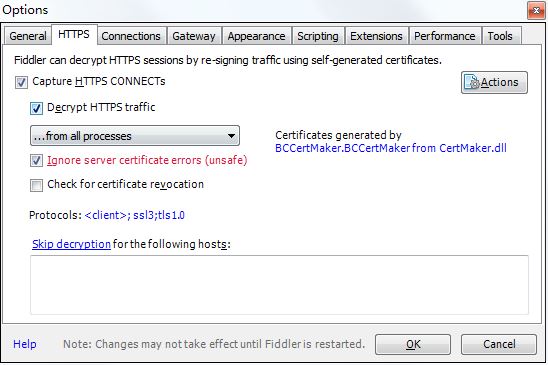This screenshot has width=548, height=365.
Task: Disable Ignore server certificate errors
Action: tap(36, 161)
